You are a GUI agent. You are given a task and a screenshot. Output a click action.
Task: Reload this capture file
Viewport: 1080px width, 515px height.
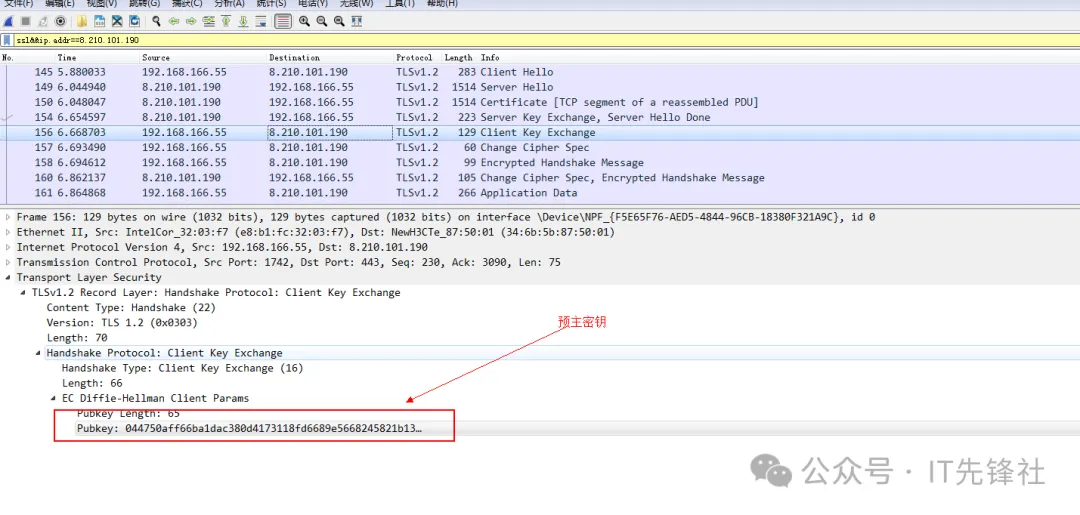click(x=134, y=21)
